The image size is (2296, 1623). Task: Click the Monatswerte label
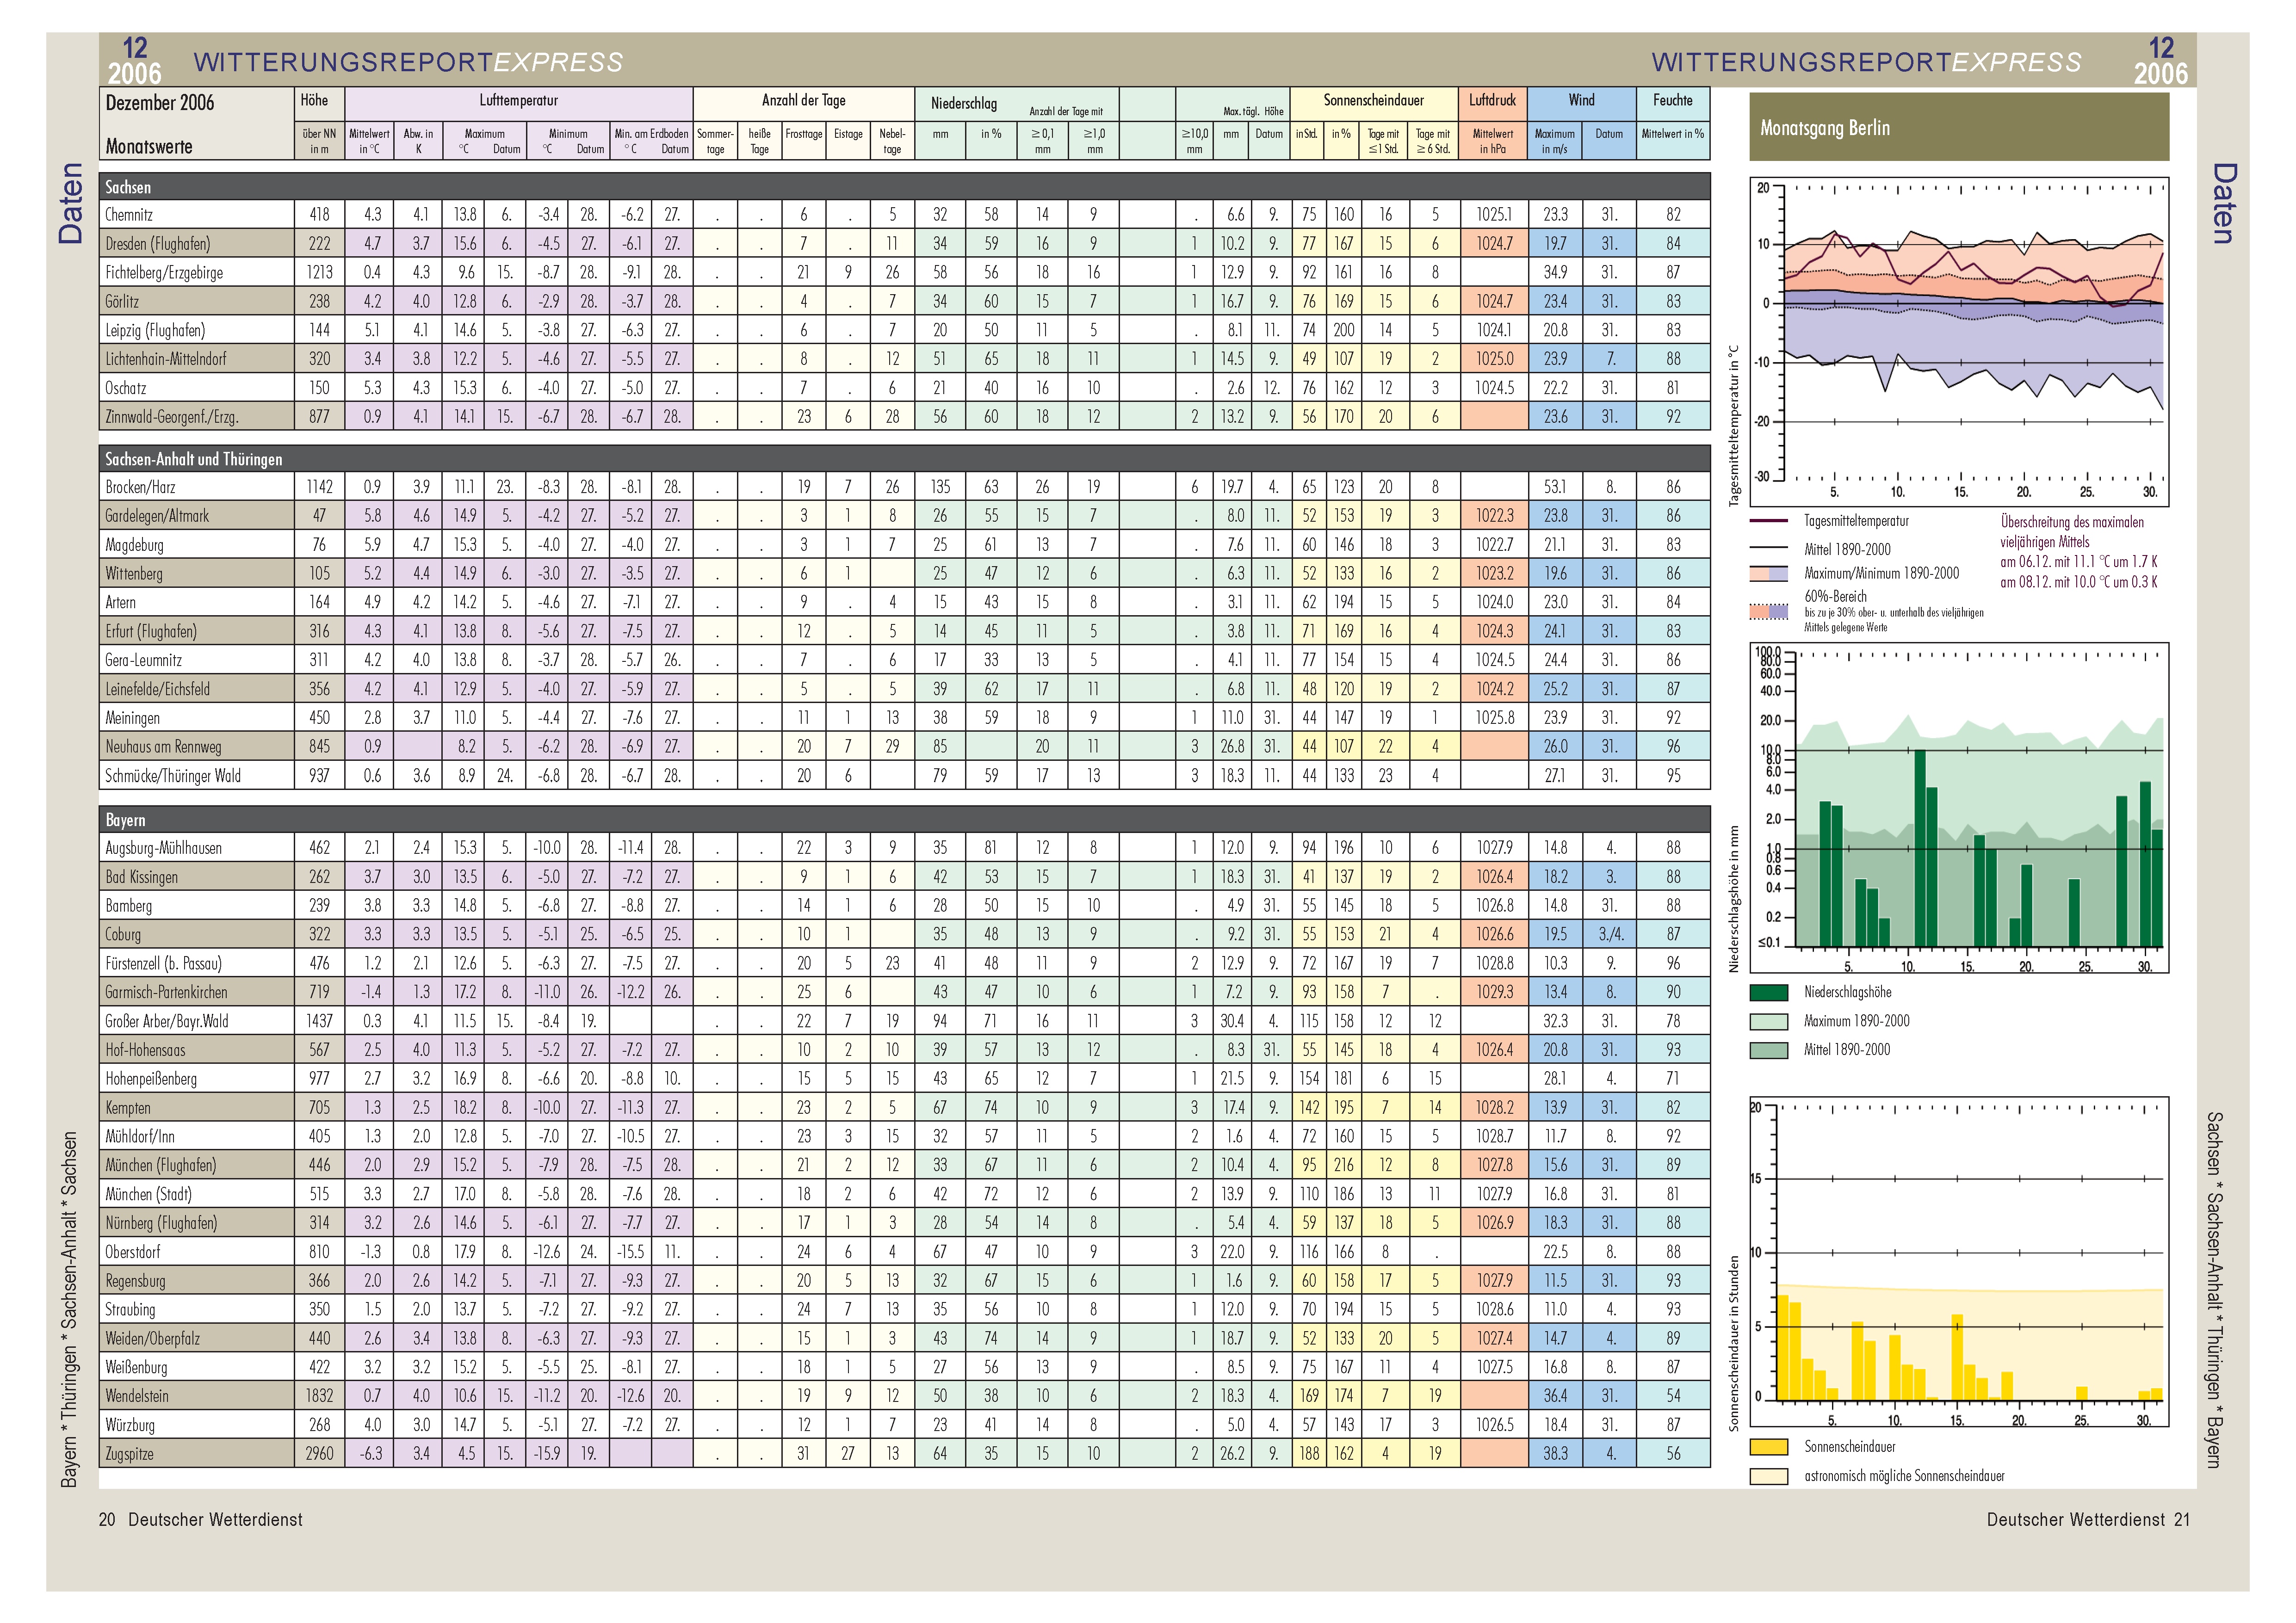pos(149,146)
